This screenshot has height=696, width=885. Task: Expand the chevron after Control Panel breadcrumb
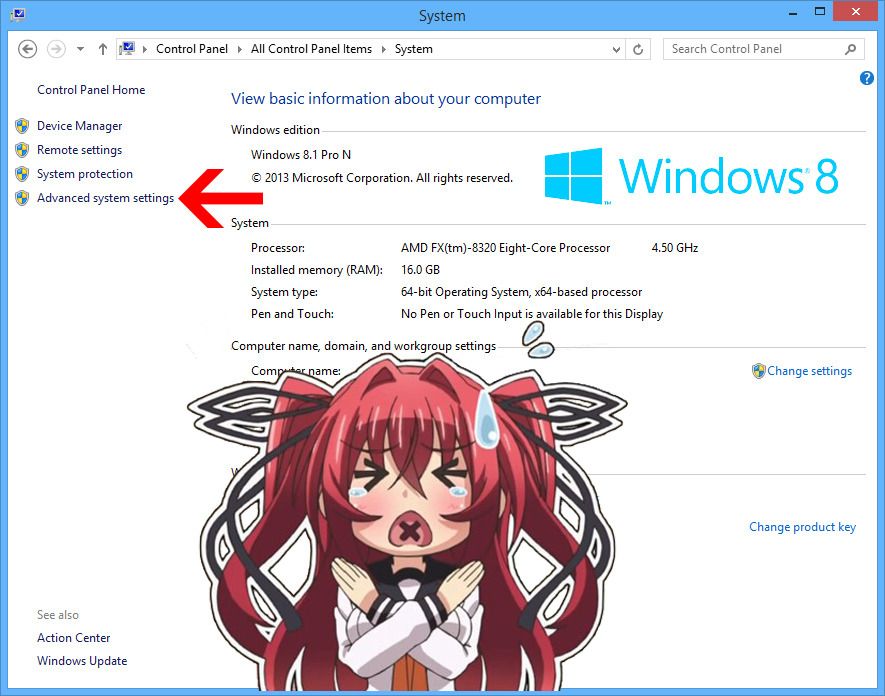pos(239,49)
